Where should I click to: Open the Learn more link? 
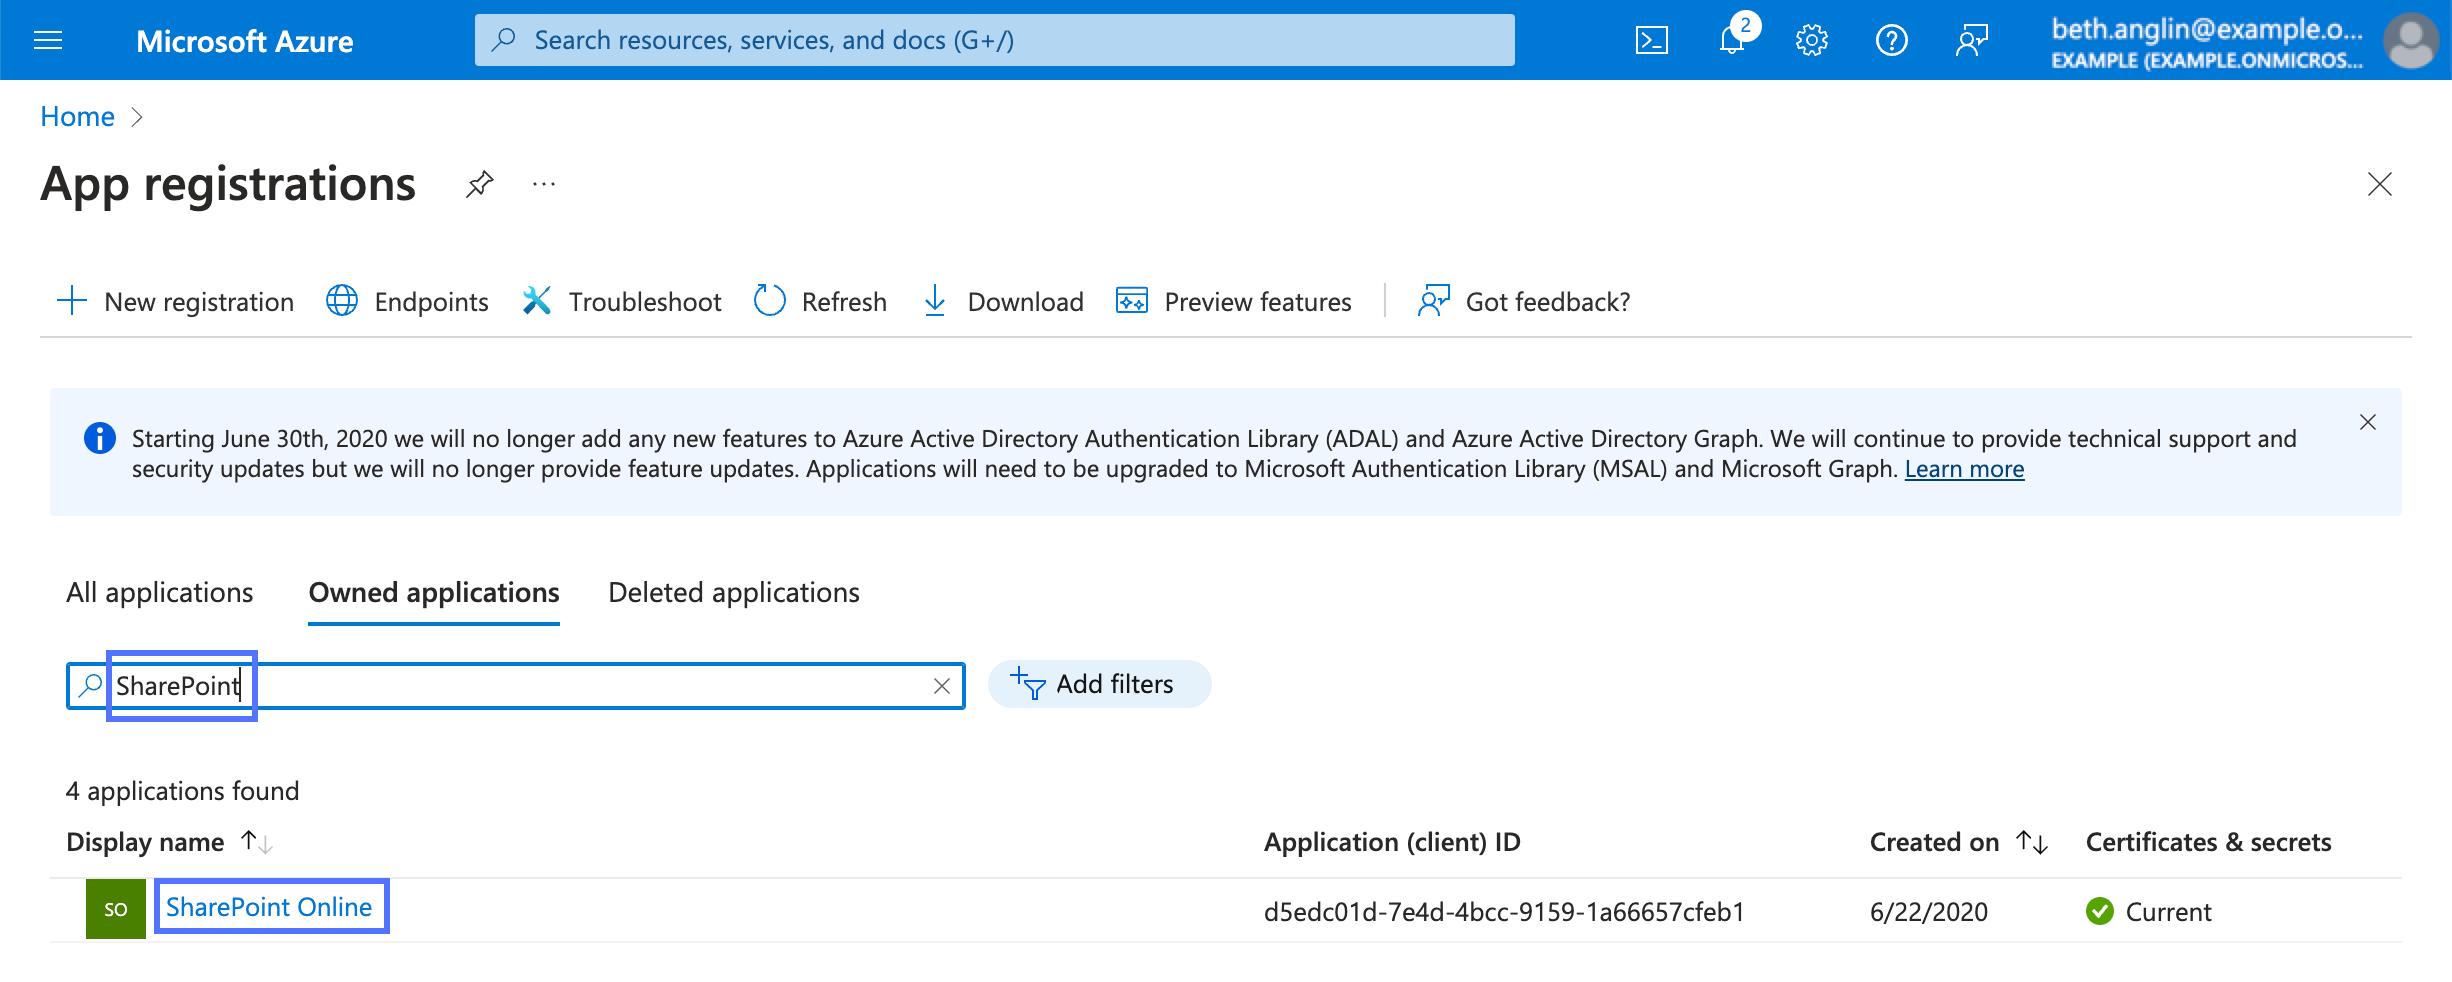pos(1964,469)
